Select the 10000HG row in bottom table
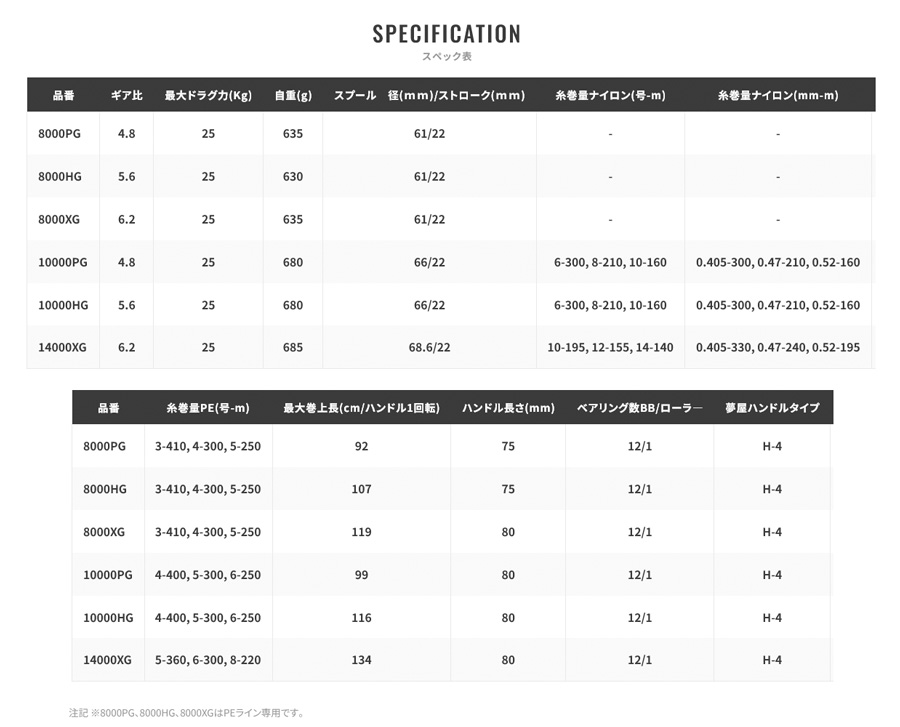The image size is (900, 727). pyautogui.click(x=452, y=617)
